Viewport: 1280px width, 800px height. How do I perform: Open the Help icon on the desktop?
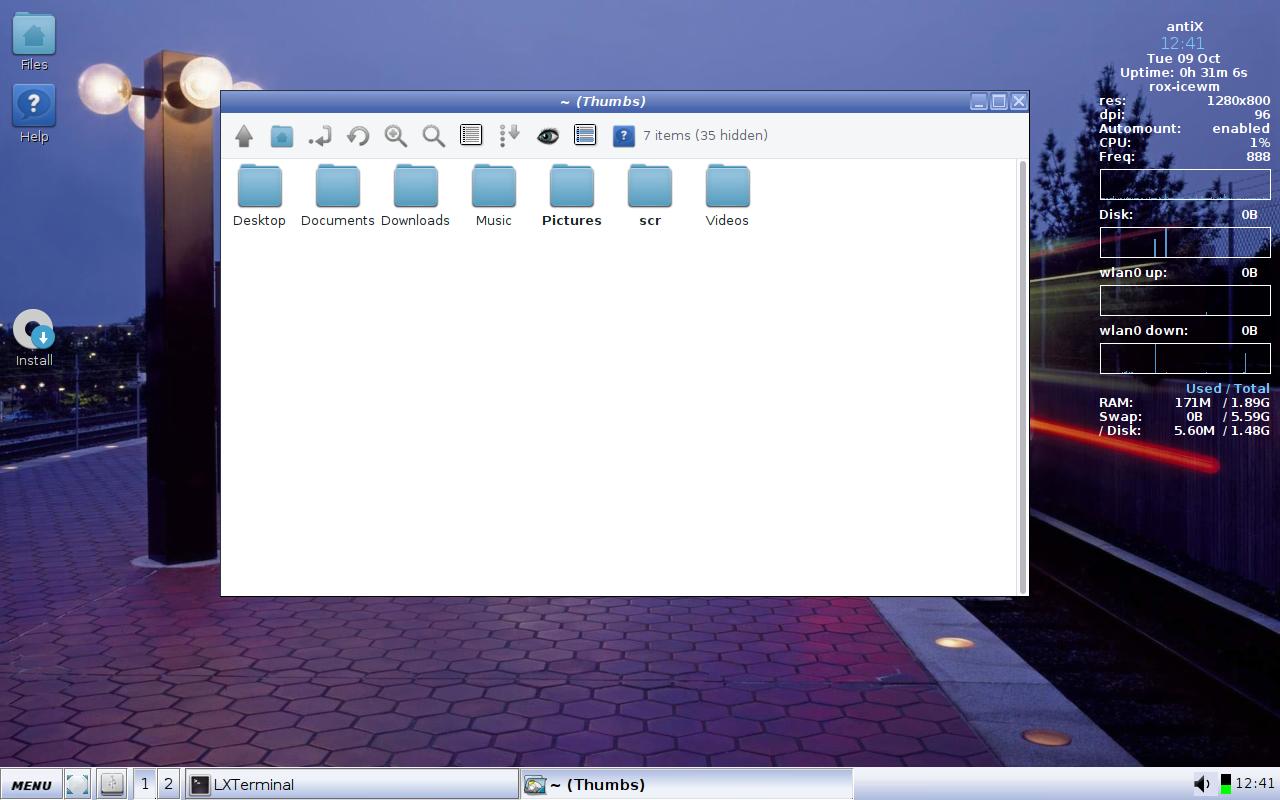pos(33,105)
